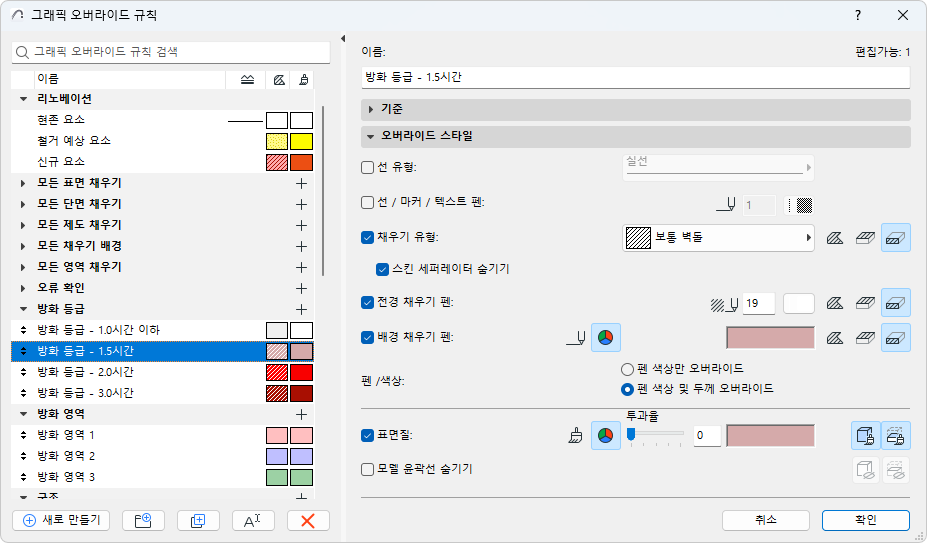Click the duplicate rule icon button

pos(198,521)
